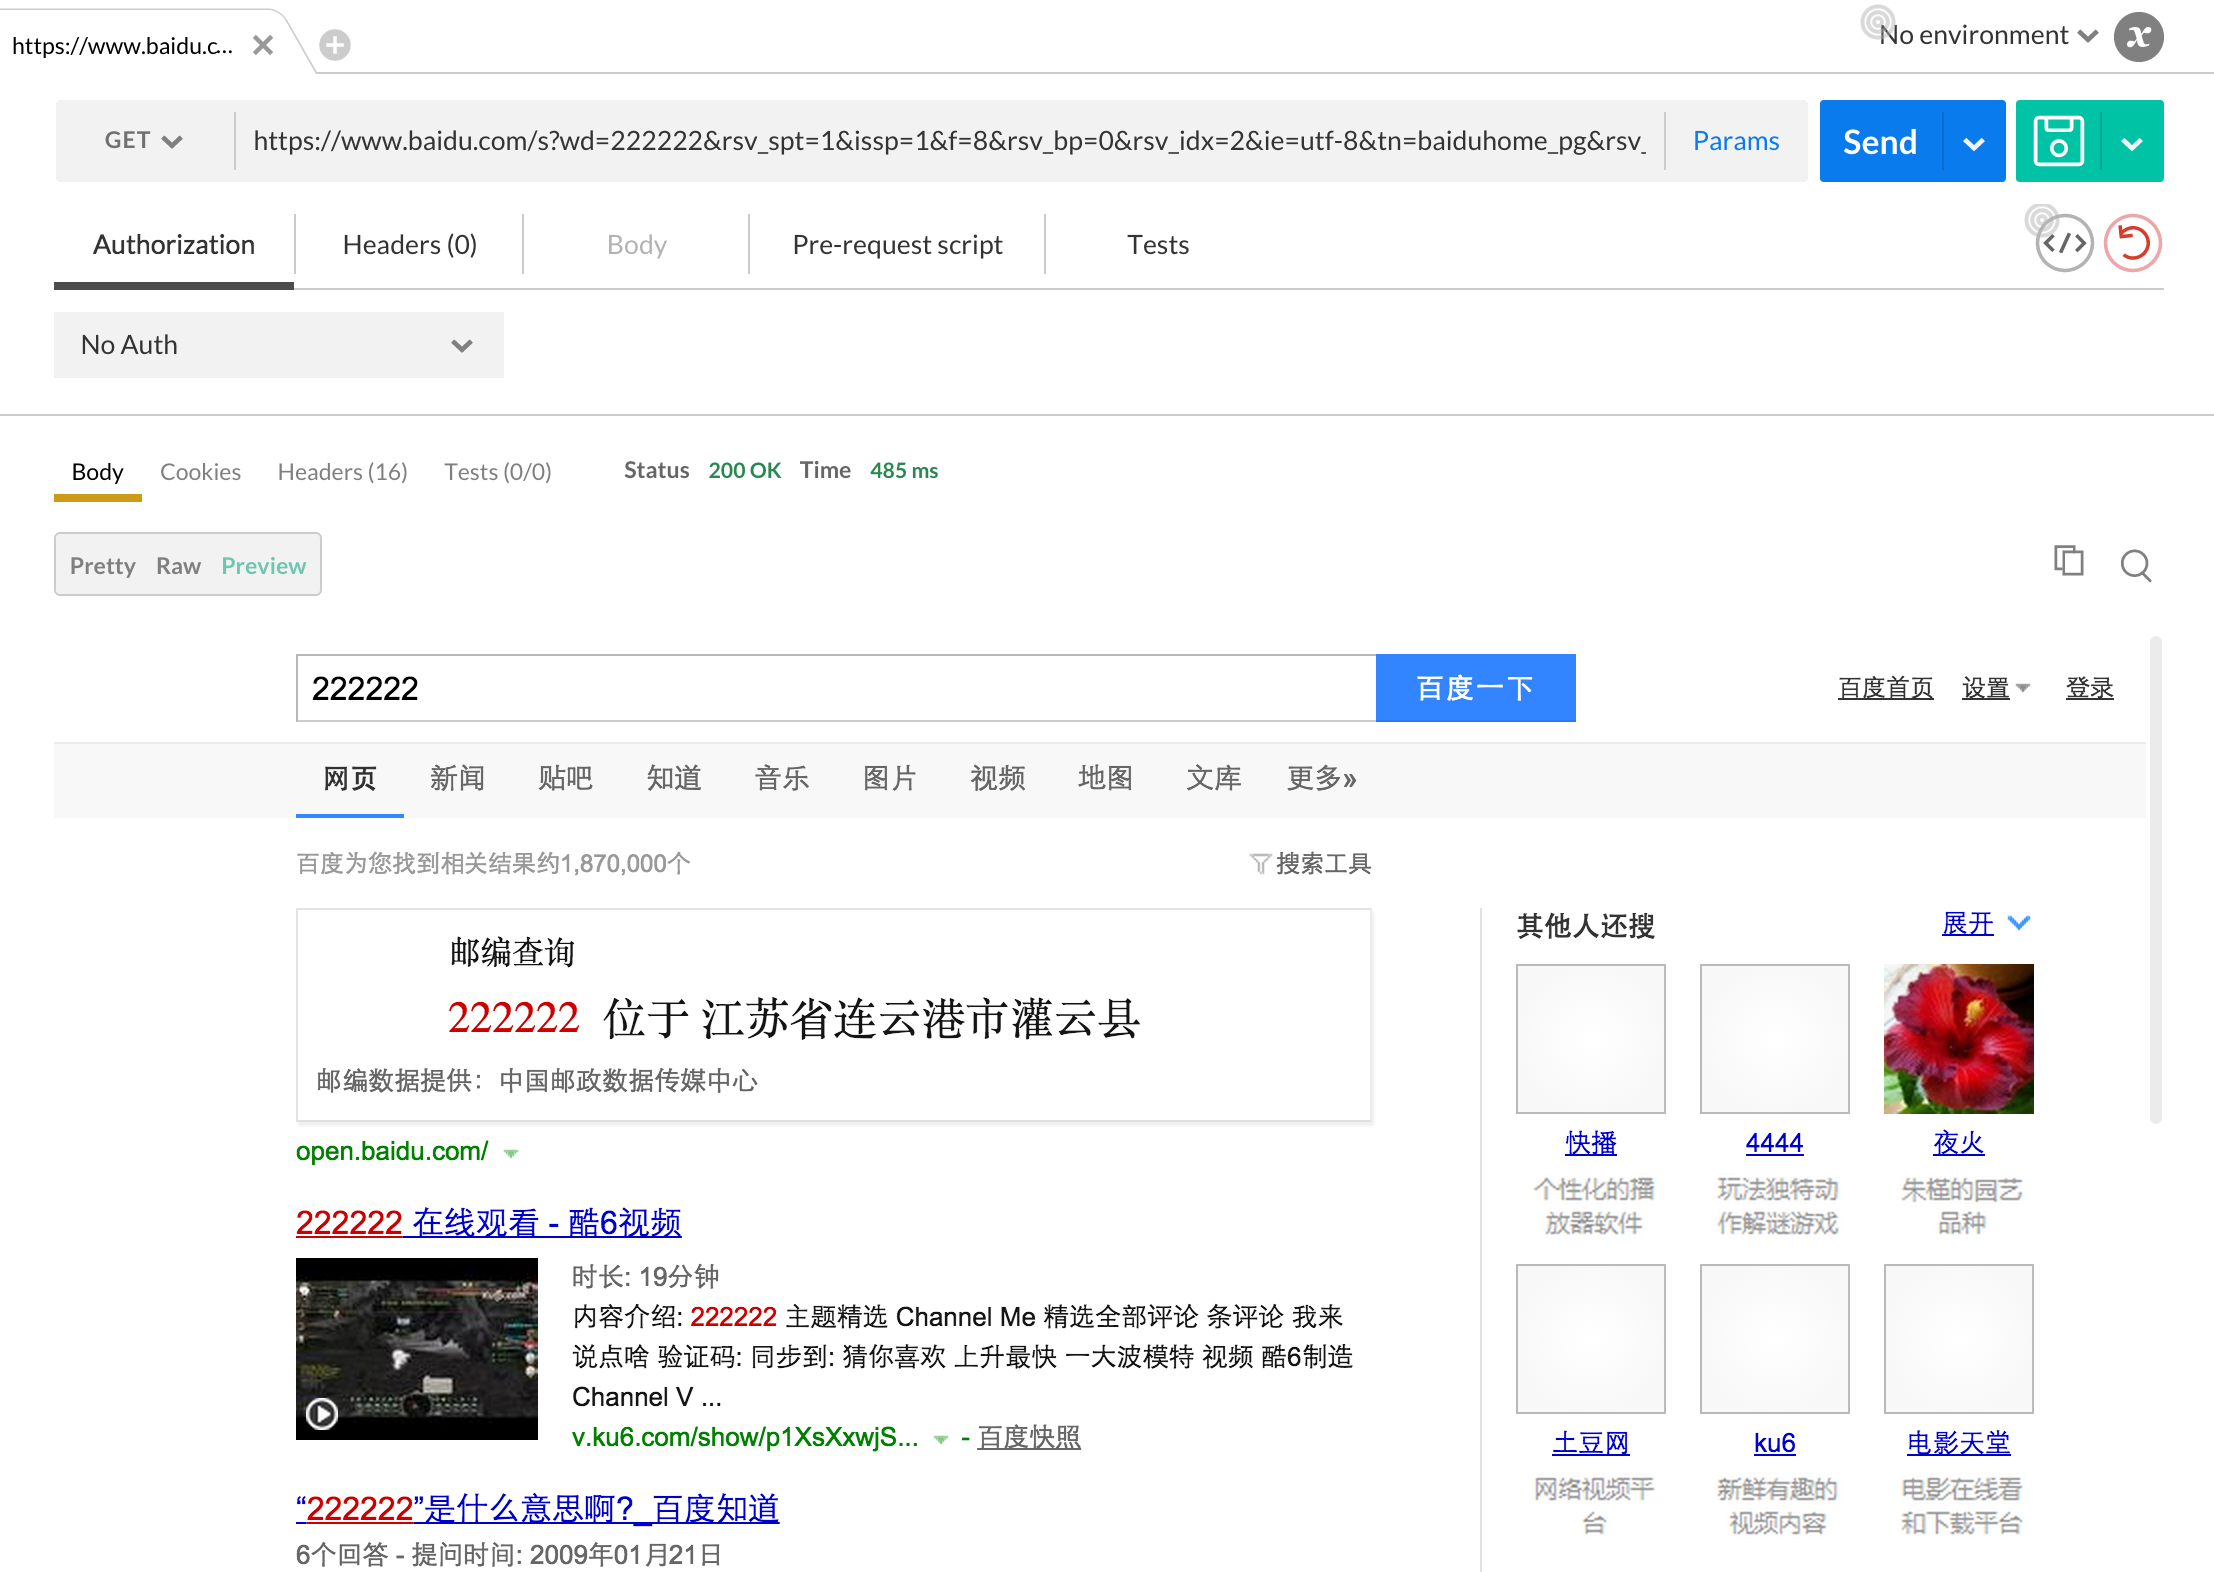Click the response preview vertical scrollbar
Image resolution: width=2214 pixels, height=1572 pixels.
click(2155, 880)
